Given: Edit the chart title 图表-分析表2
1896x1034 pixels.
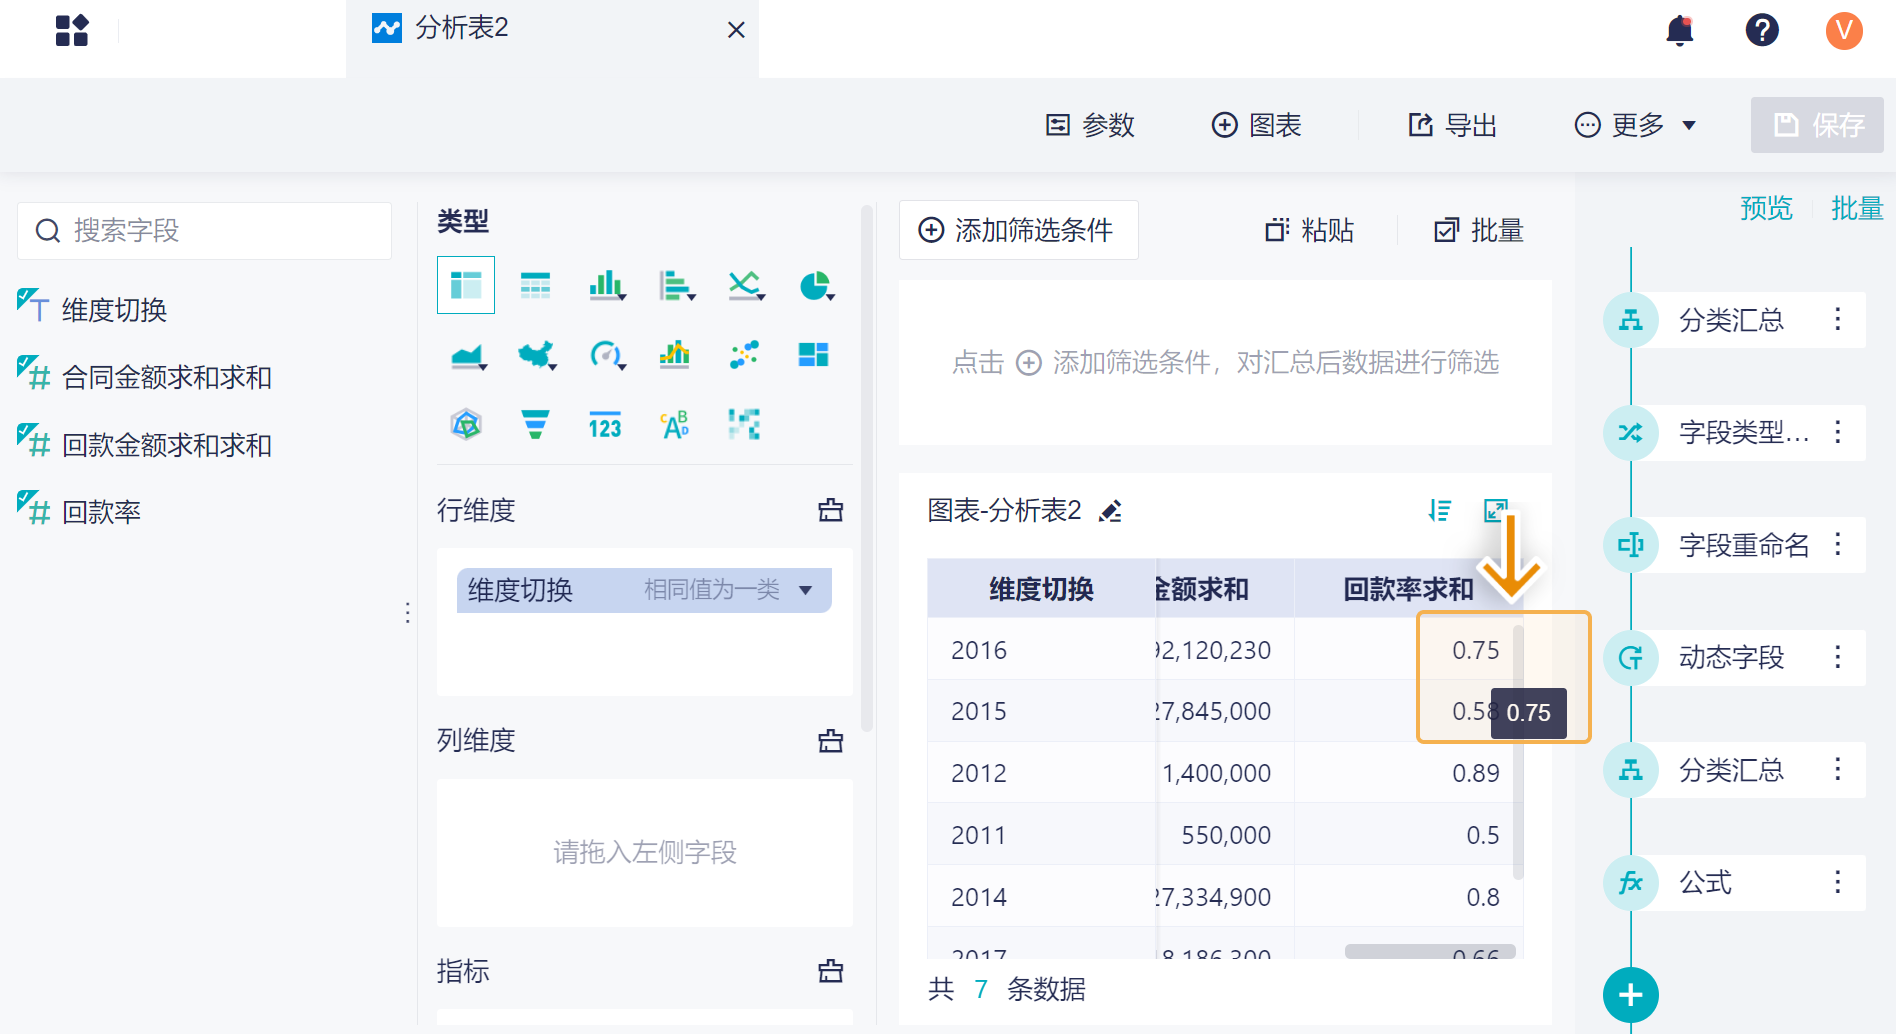Looking at the screenshot, I should click(1110, 511).
